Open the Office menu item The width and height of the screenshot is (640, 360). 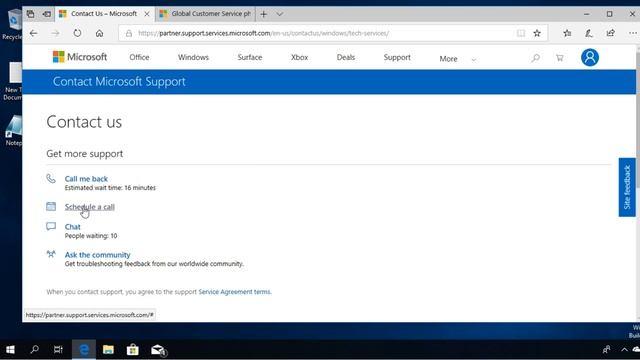pyautogui.click(x=139, y=57)
